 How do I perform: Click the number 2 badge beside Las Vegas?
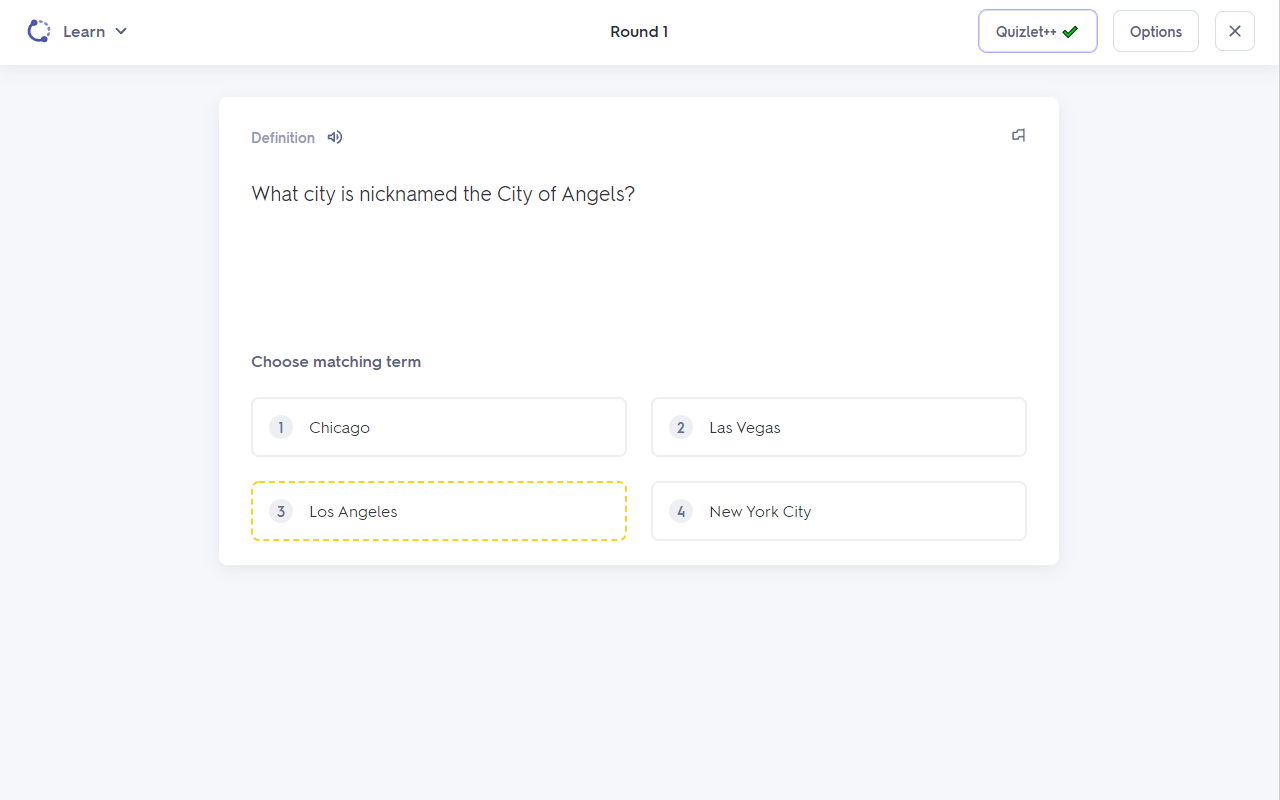681,427
